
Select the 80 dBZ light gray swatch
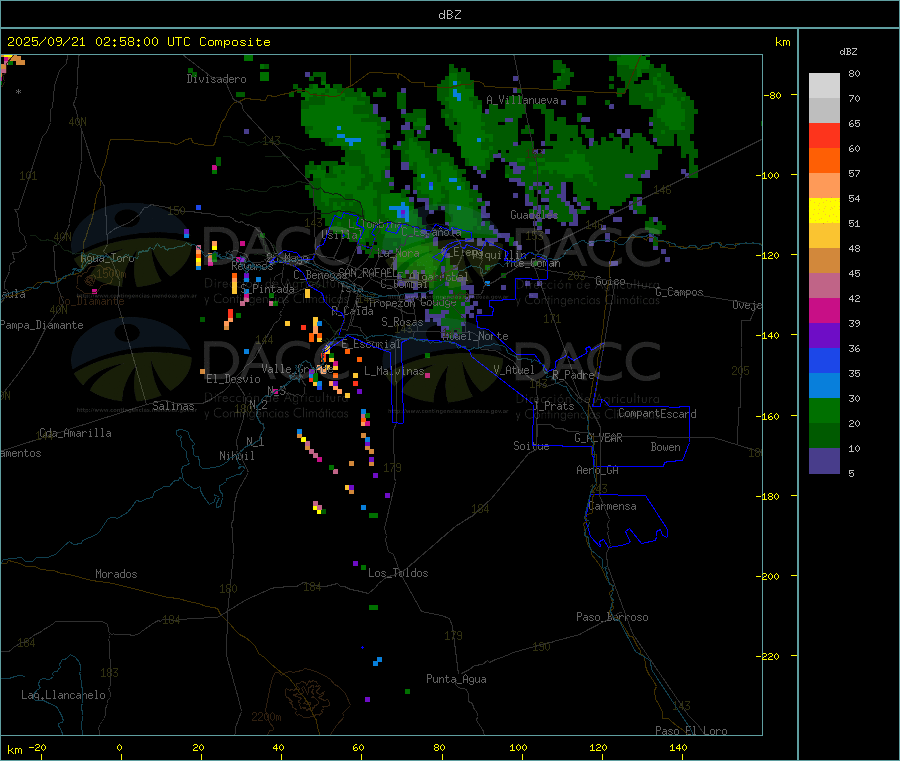point(824,86)
